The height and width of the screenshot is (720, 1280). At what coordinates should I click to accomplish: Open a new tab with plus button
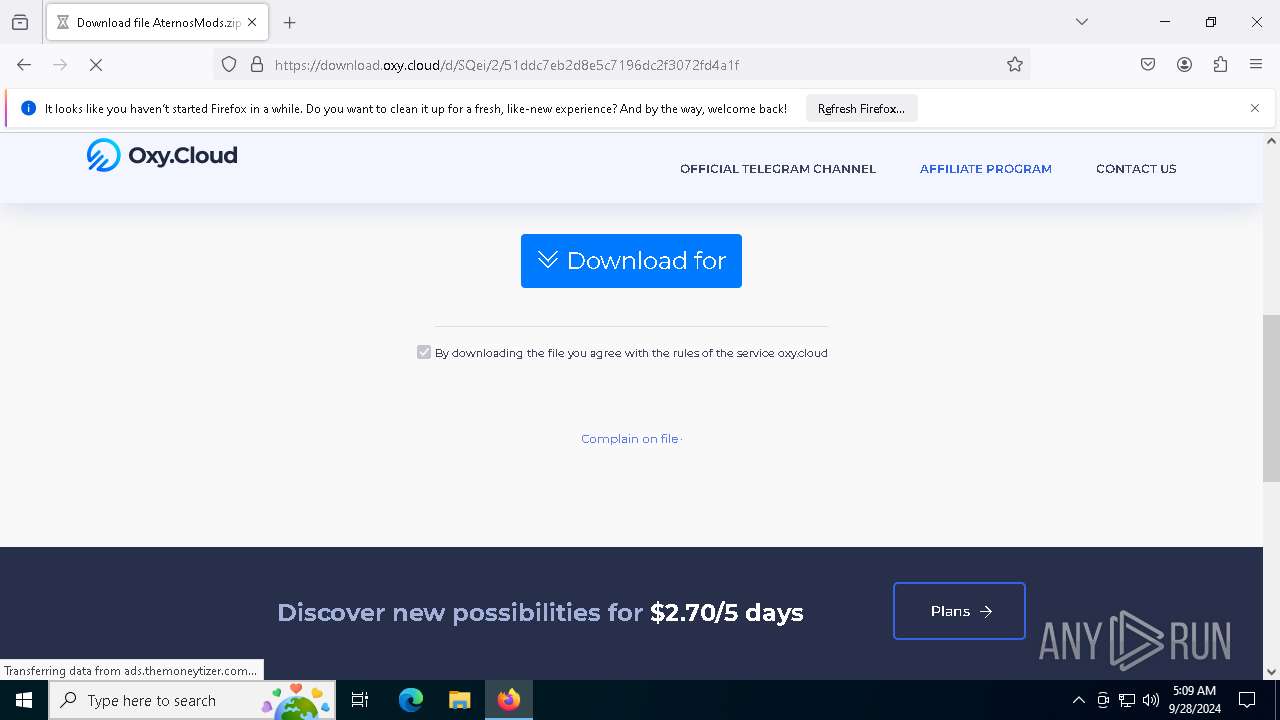coord(290,22)
